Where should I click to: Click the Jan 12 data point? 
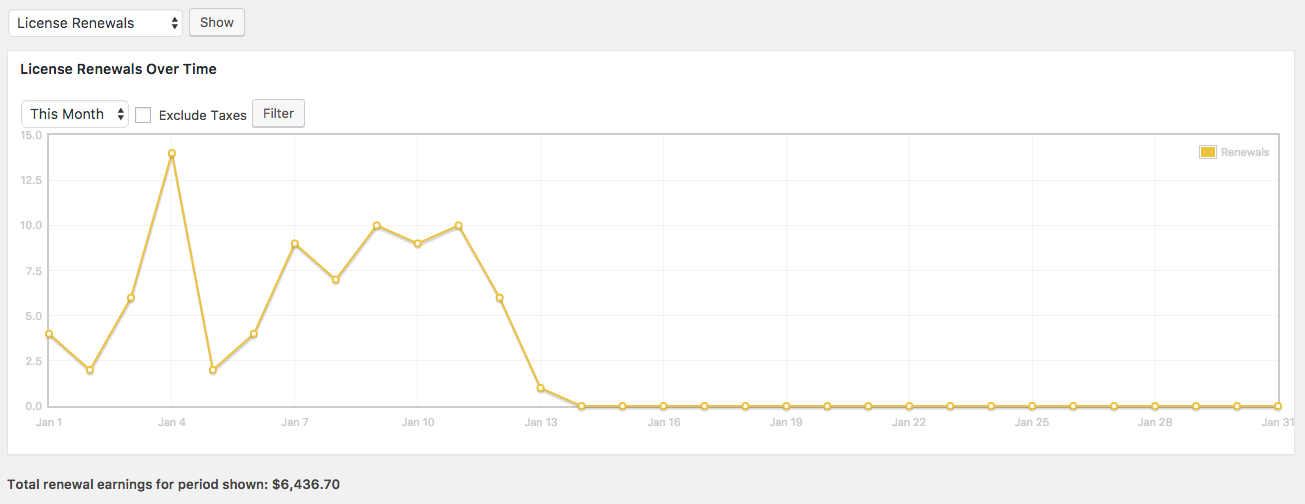500,298
